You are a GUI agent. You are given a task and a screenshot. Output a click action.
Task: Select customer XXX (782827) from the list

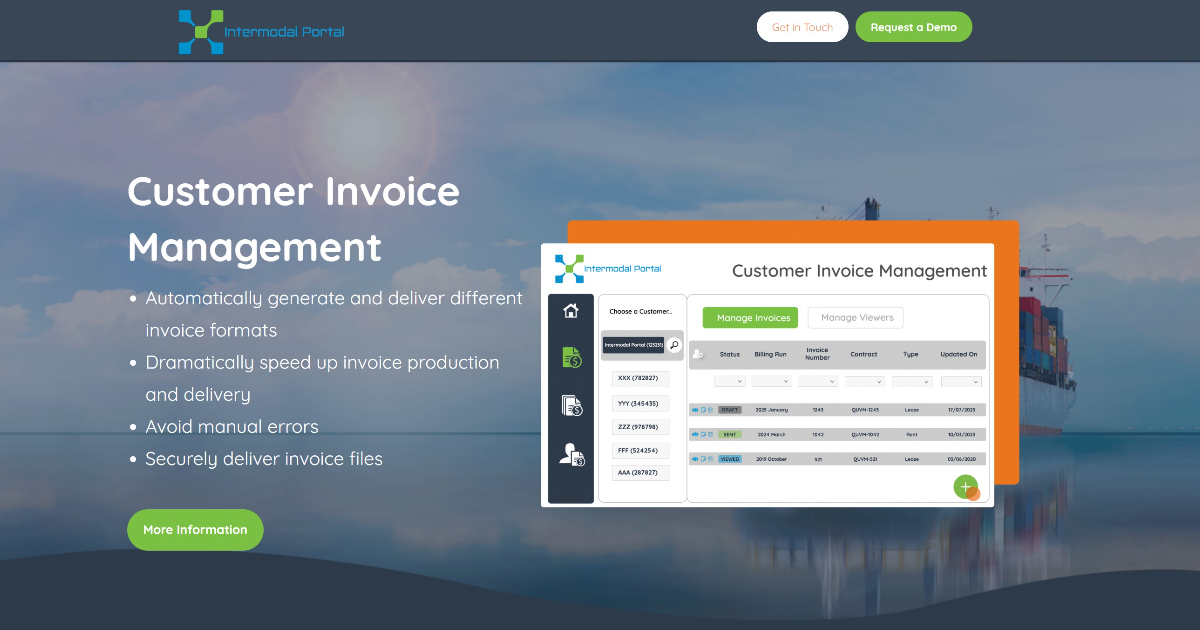pyautogui.click(x=639, y=379)
